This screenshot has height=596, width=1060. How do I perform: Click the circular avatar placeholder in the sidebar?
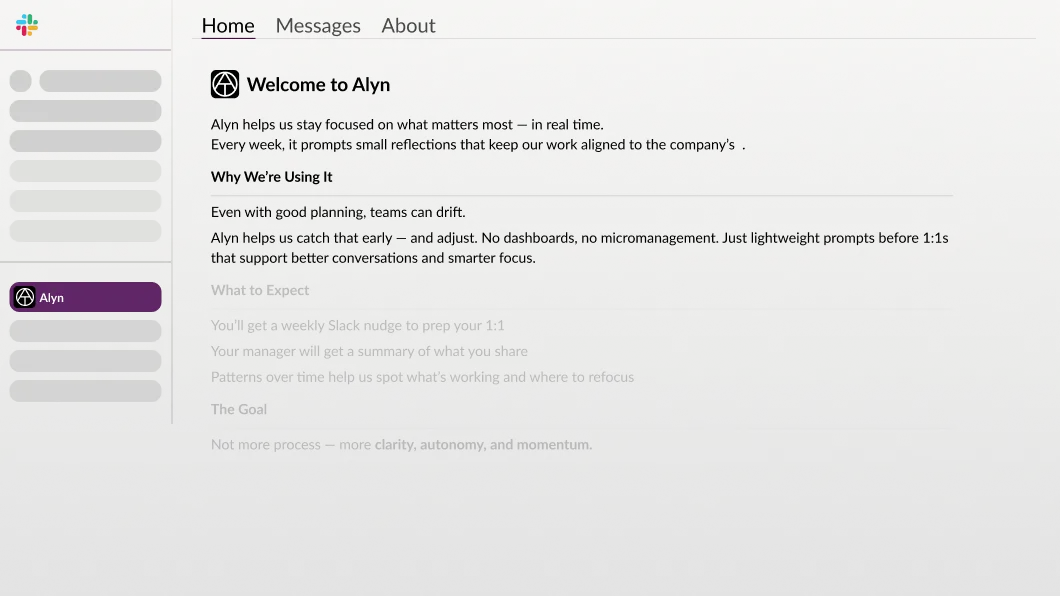20,81
